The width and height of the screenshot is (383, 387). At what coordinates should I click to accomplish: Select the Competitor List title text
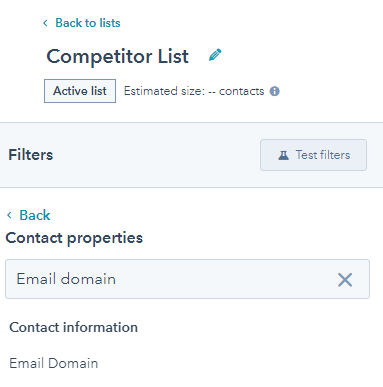tap(117, 56)
